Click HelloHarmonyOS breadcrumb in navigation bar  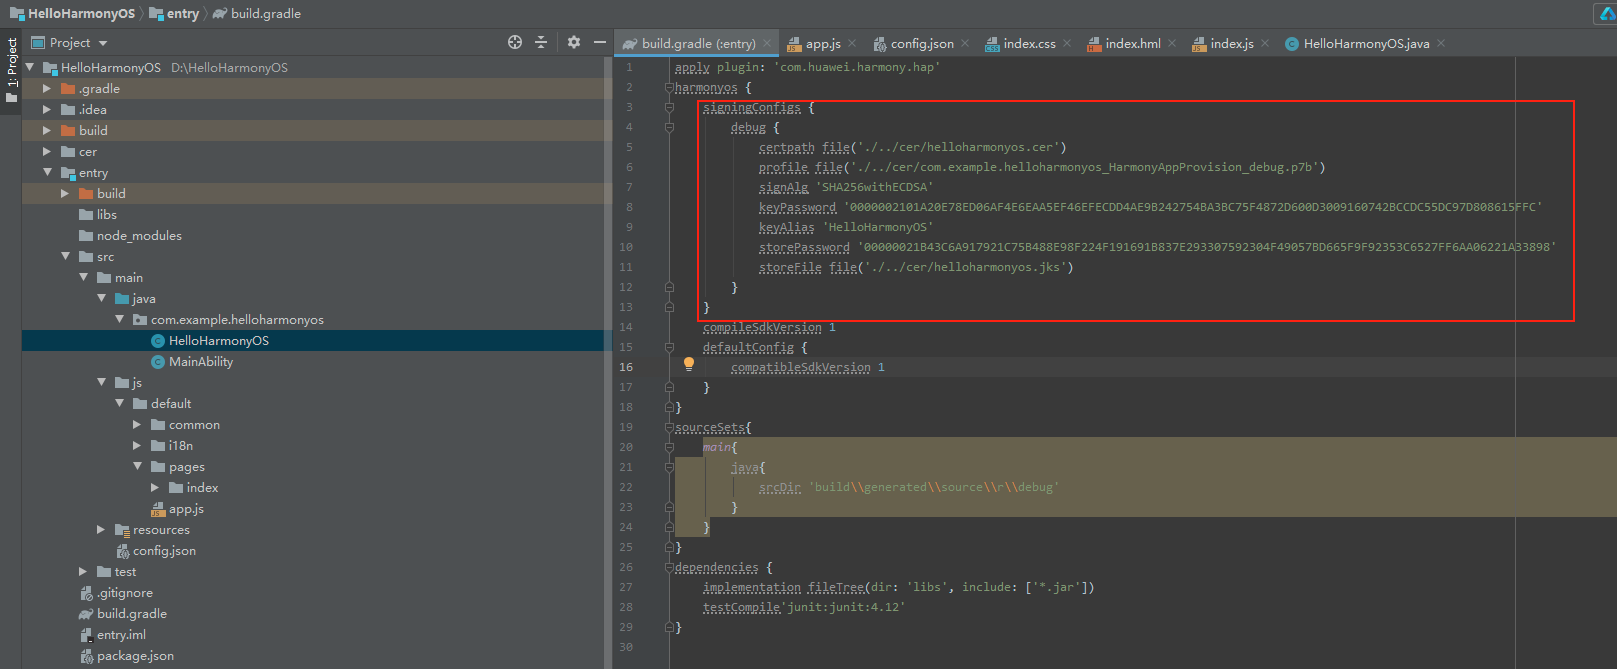[72, 13]
